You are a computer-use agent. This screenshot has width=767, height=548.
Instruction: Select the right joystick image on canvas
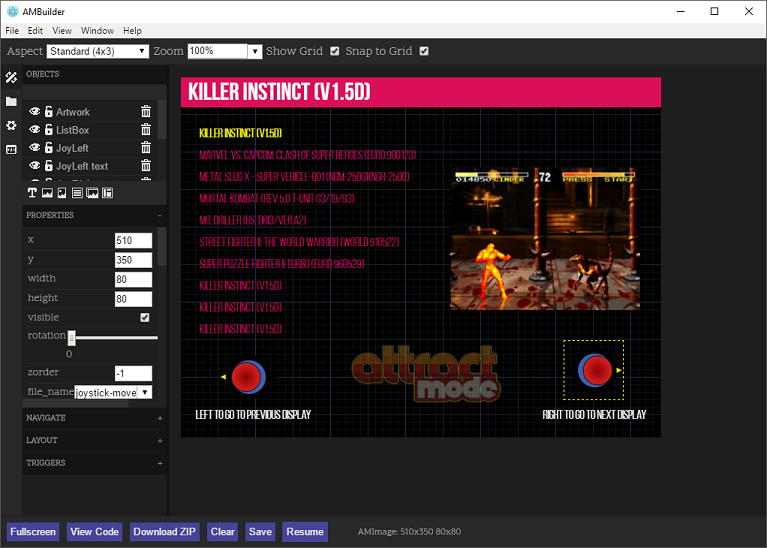tap(593, 370)
